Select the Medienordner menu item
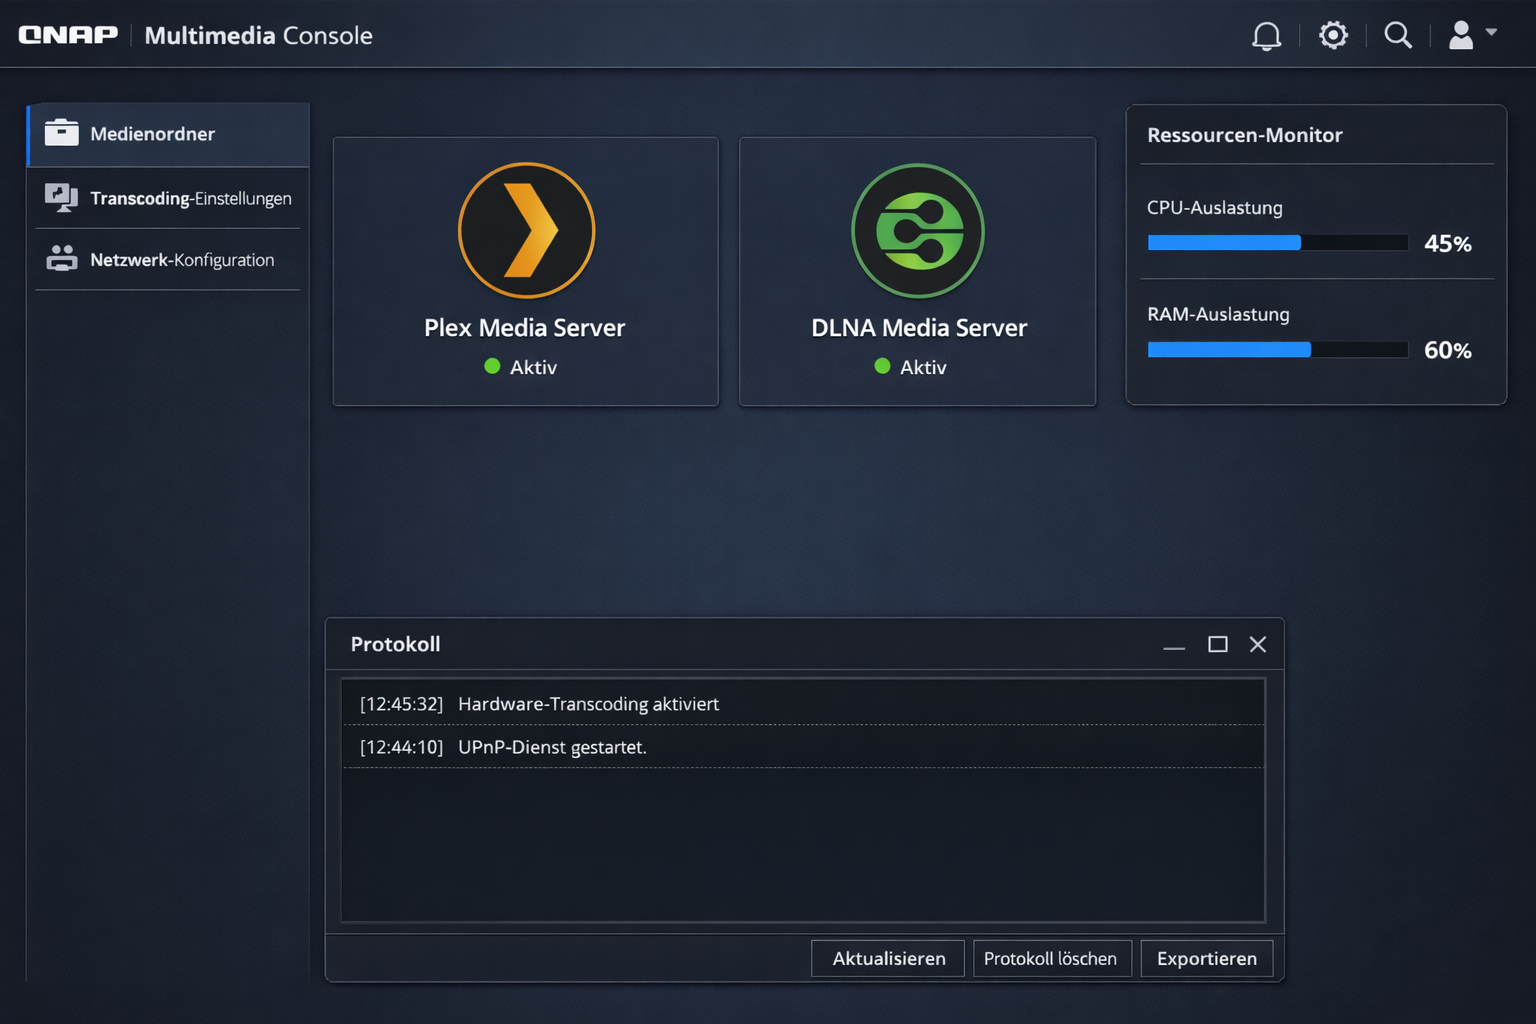The image size is (1536, 1024). [168, 134]
